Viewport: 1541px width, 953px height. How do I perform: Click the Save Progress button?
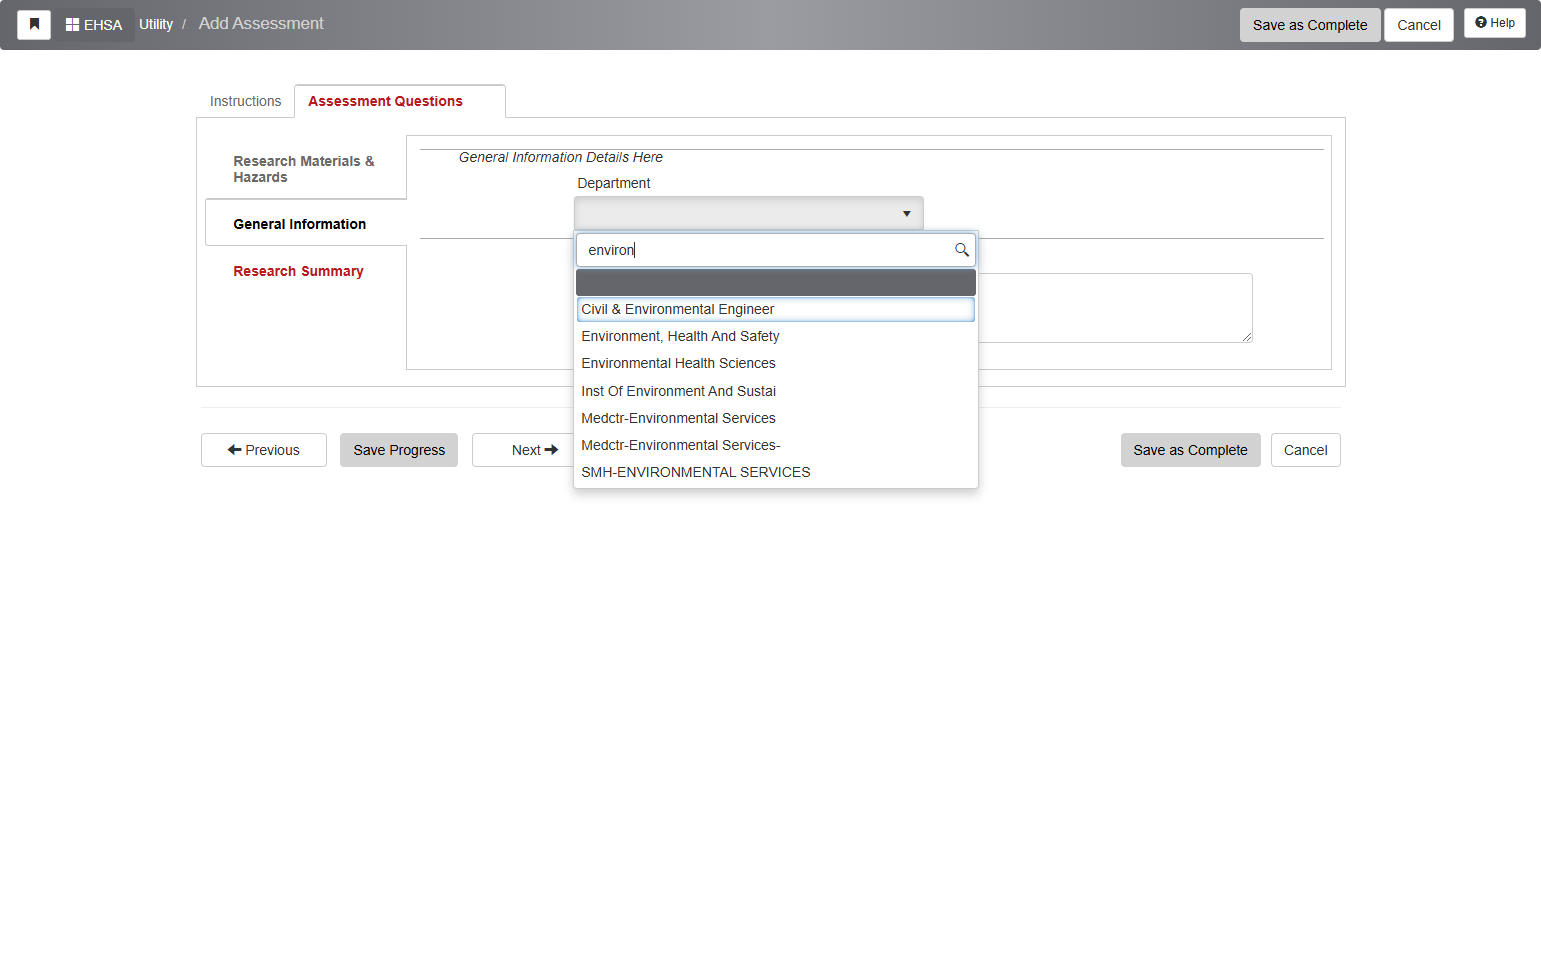[399, 450]
